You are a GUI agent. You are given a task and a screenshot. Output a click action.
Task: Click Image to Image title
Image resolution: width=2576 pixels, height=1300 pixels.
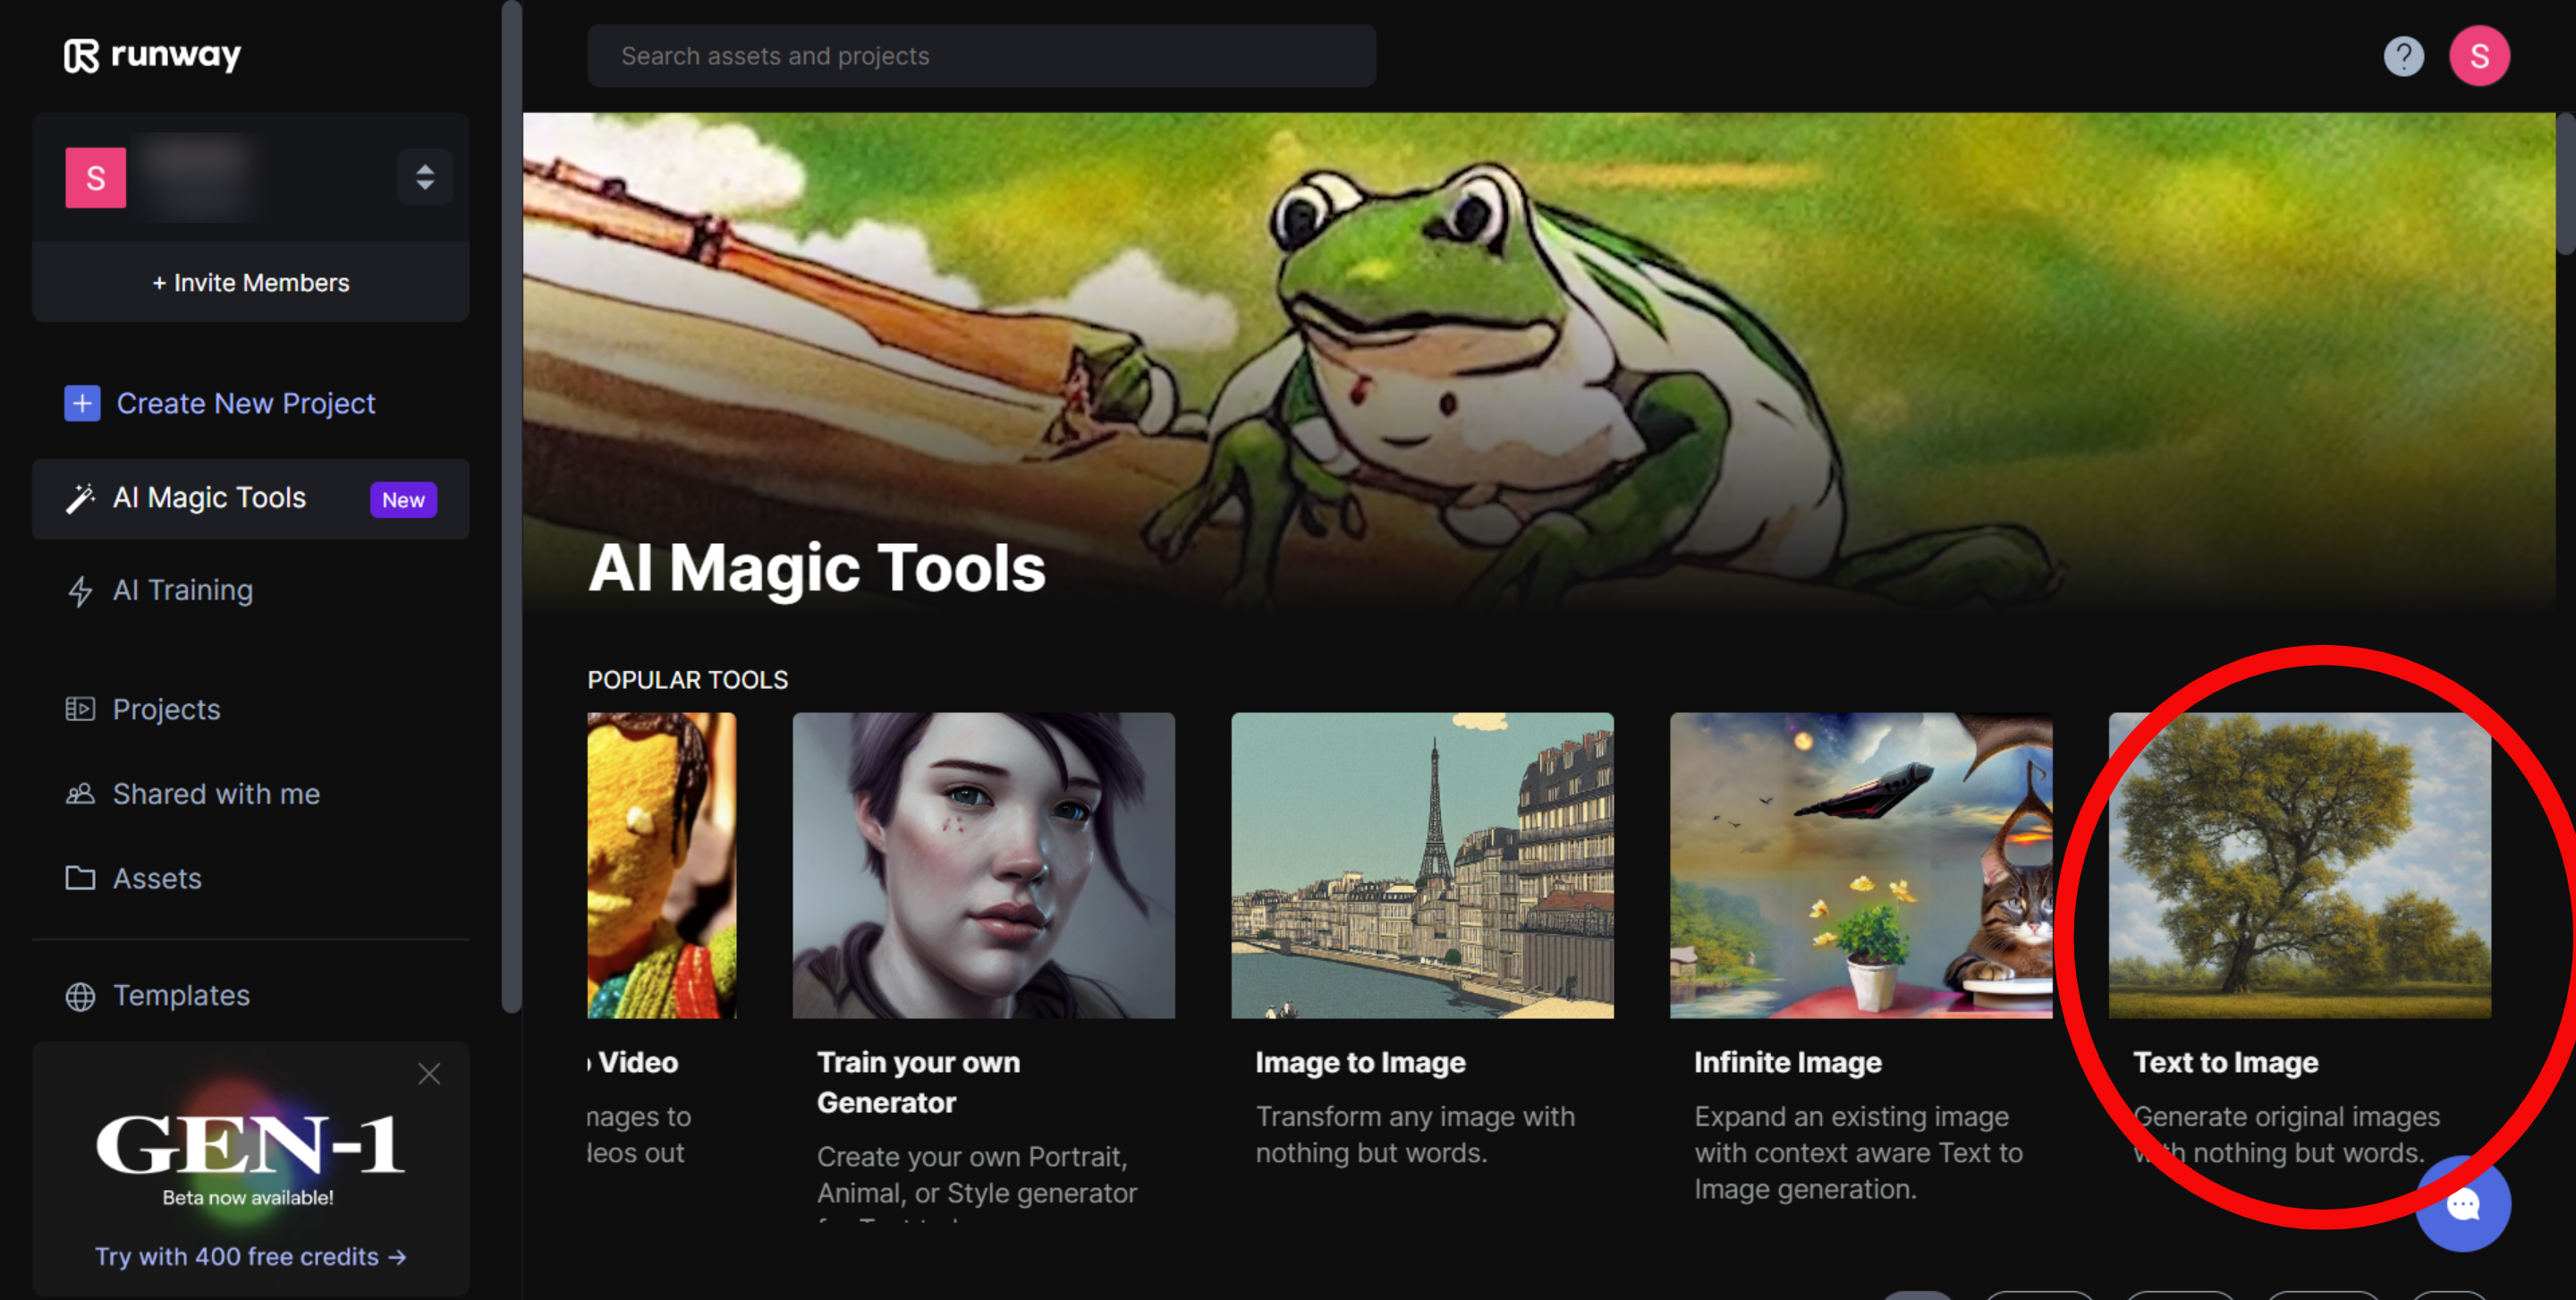[1360, 1062]
